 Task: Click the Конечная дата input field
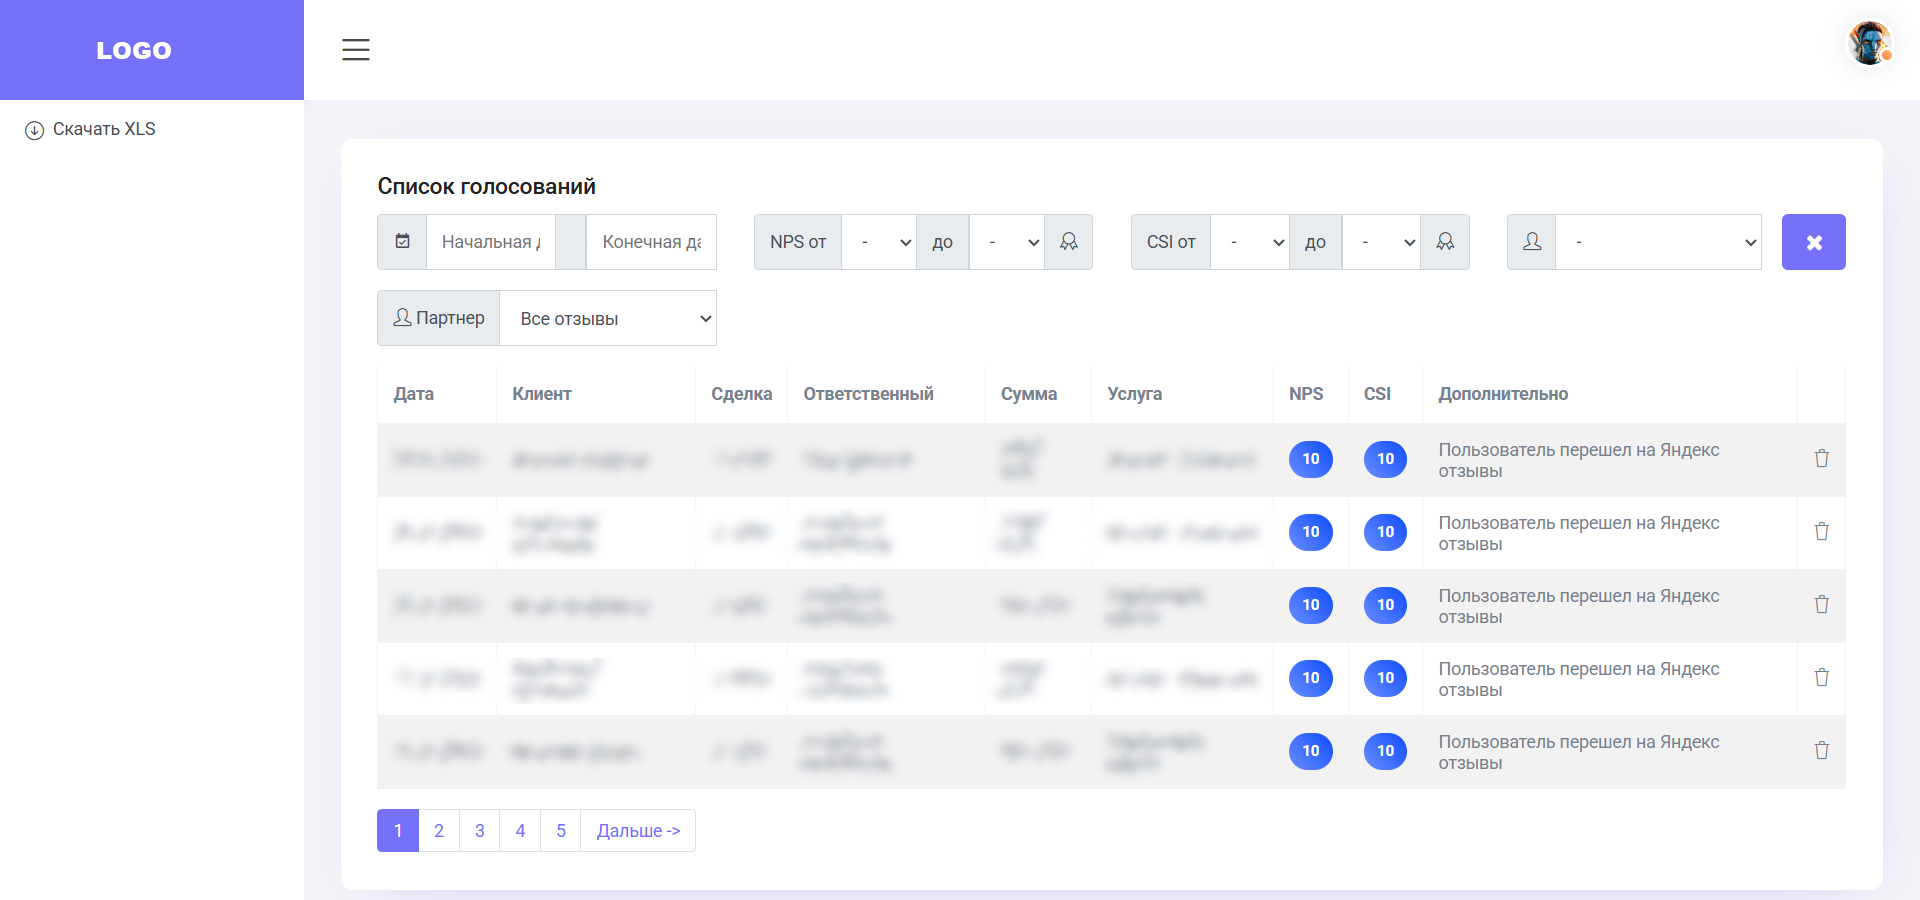[x=651, y=242]
